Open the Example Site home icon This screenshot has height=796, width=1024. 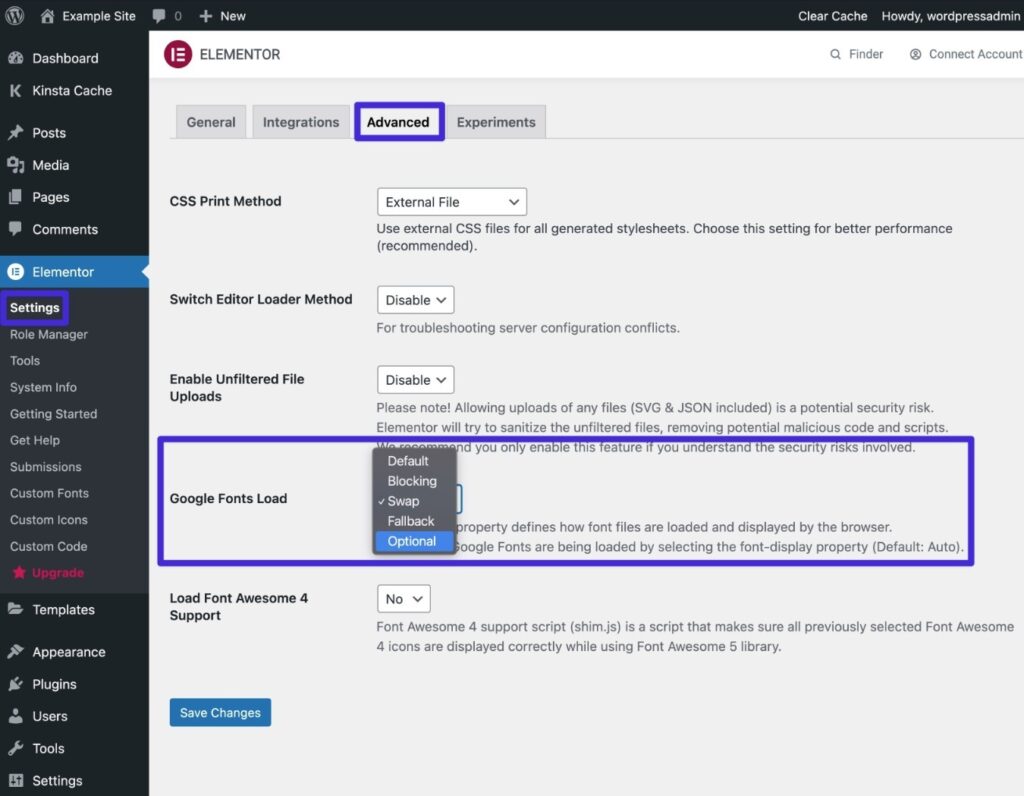coord(48,16)
